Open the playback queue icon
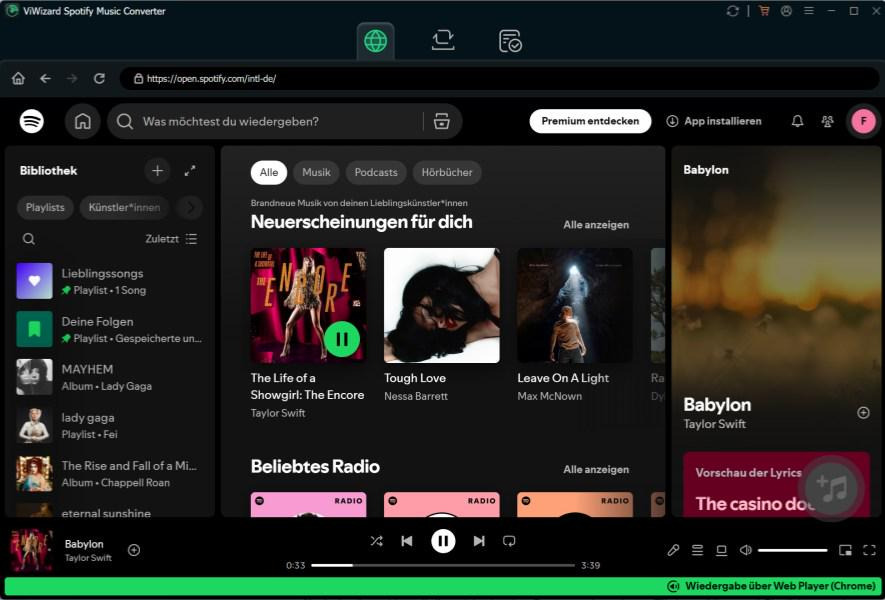This screenshot has height=600, width=885. [x=698, y=550]
